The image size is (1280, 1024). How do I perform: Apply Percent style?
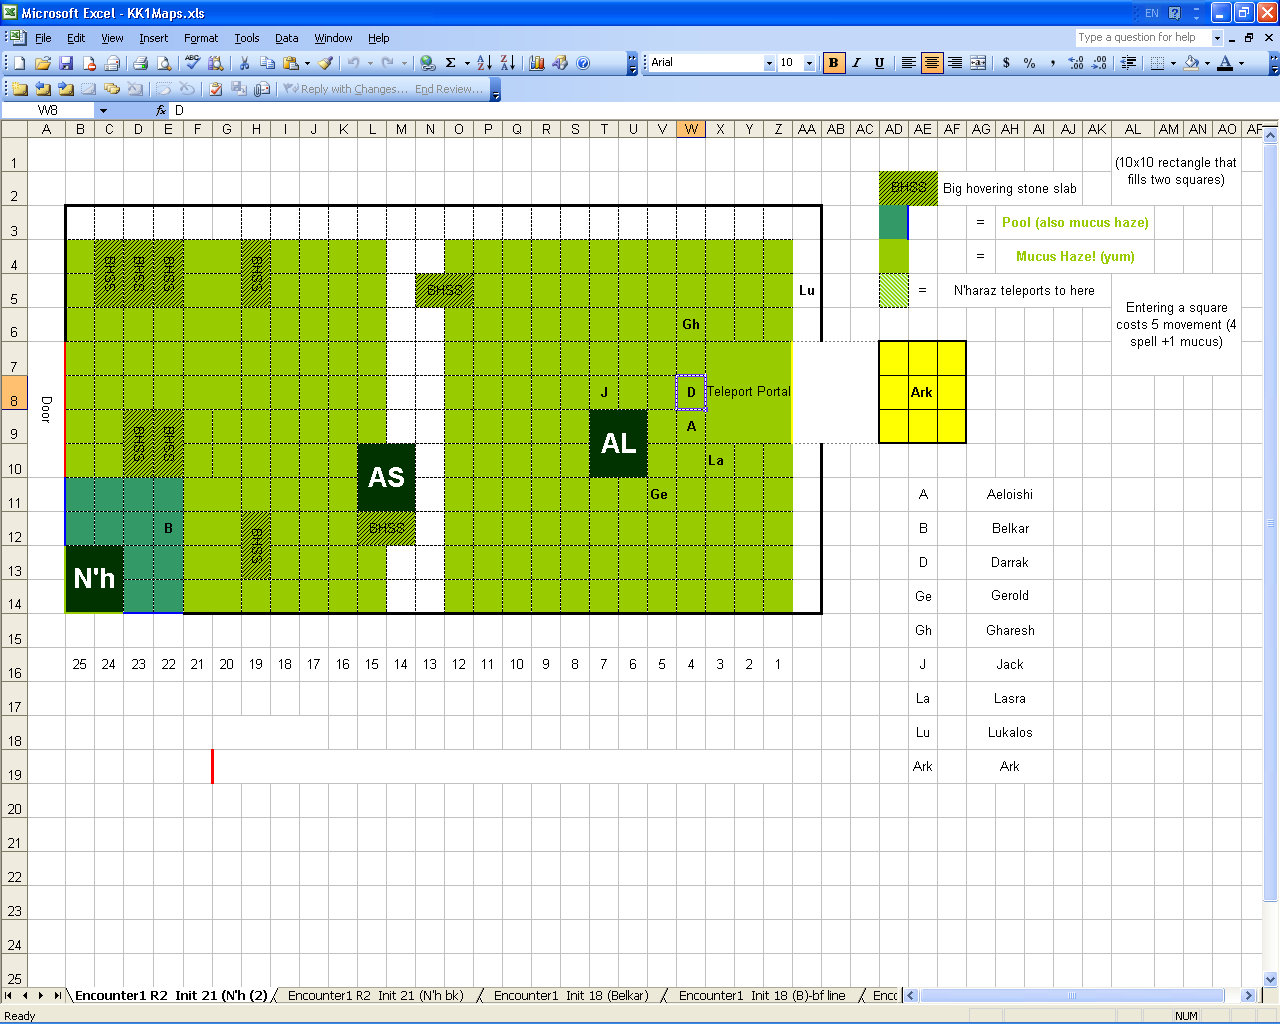[1030, 63]
